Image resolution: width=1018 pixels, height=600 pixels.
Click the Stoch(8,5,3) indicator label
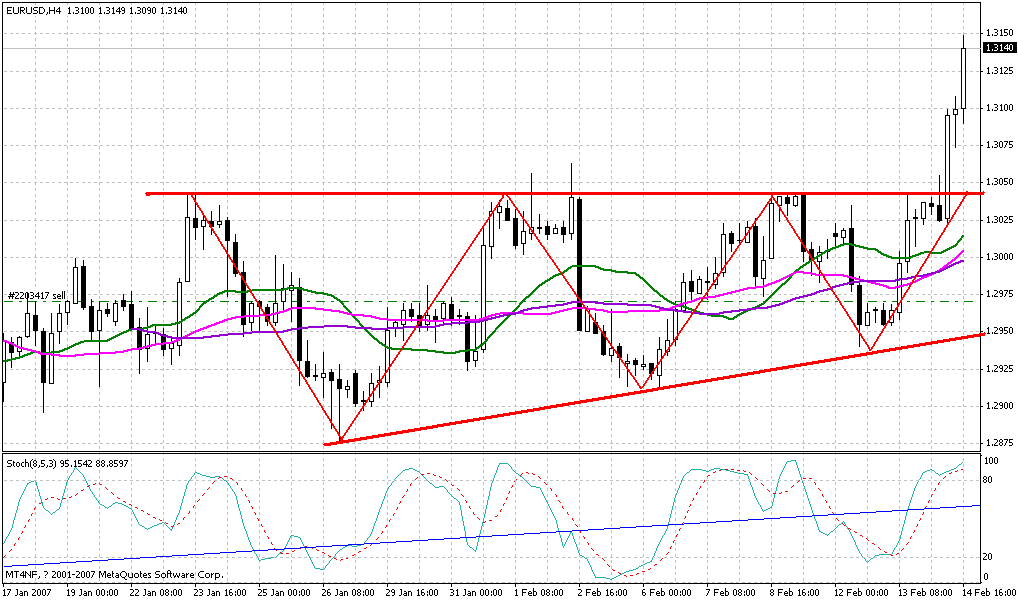coord(31,464)
